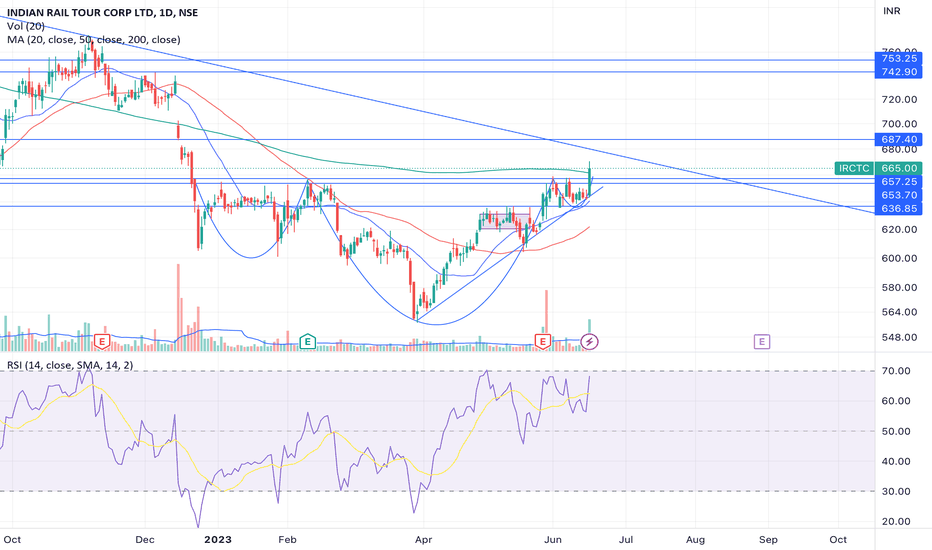This screenshot has width=932, height=550.
Task: Click the 720.00 price axis value
Action: tap(899, 99)
